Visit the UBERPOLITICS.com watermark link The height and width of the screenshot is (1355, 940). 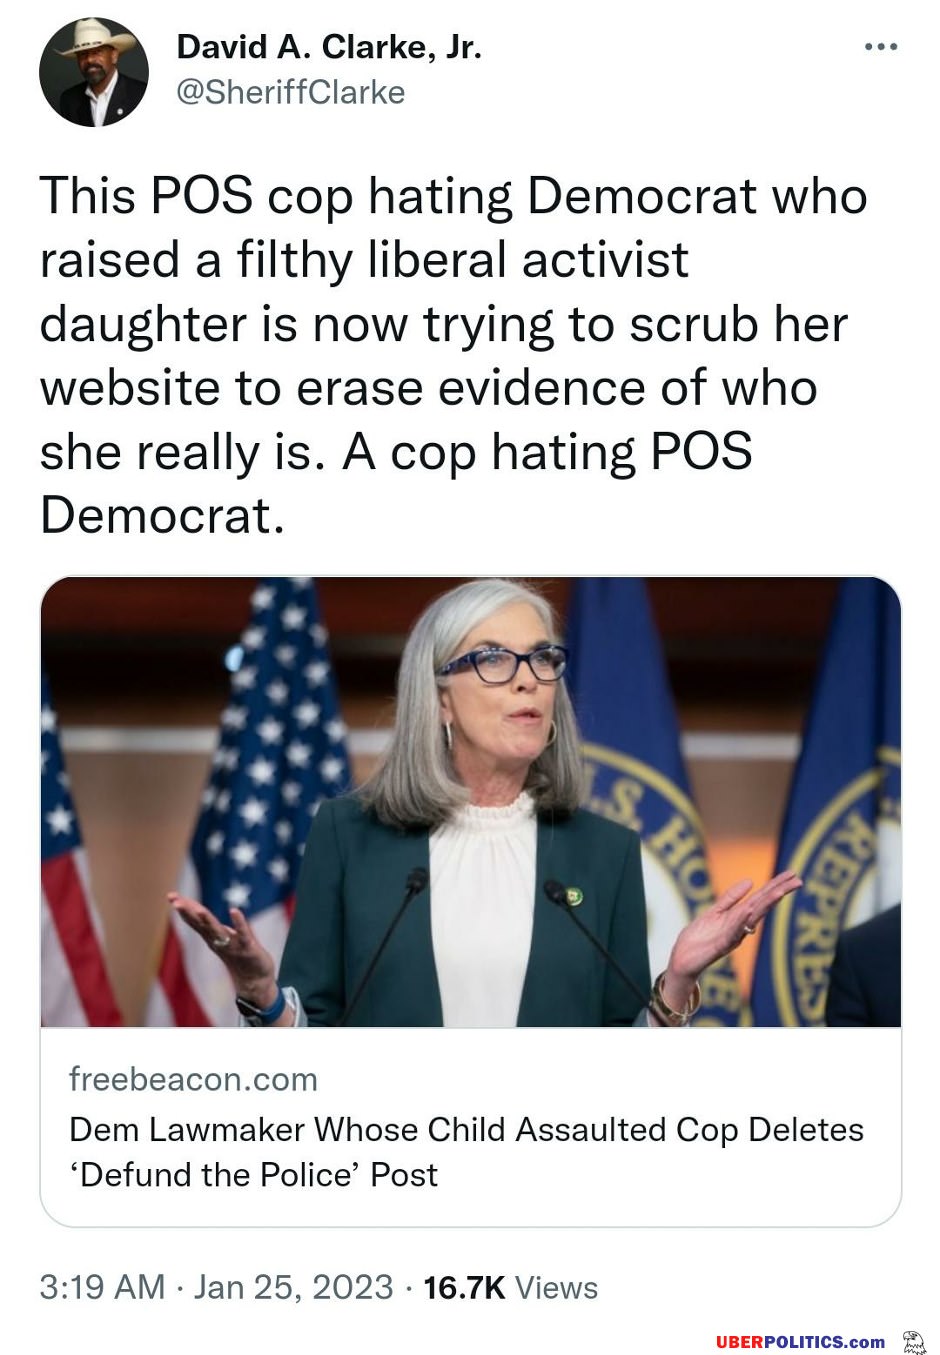pos(801,1342)
